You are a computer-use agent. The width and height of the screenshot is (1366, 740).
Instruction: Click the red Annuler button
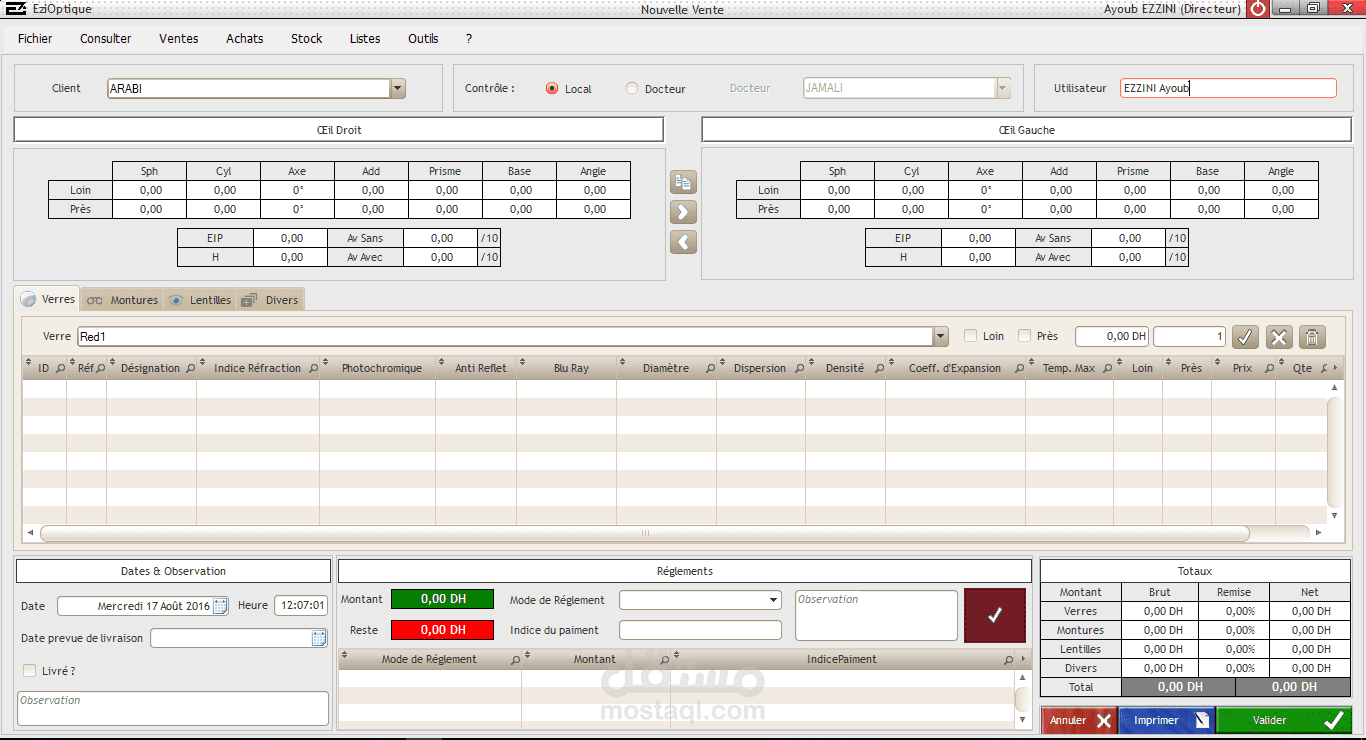click(1080, 720)
